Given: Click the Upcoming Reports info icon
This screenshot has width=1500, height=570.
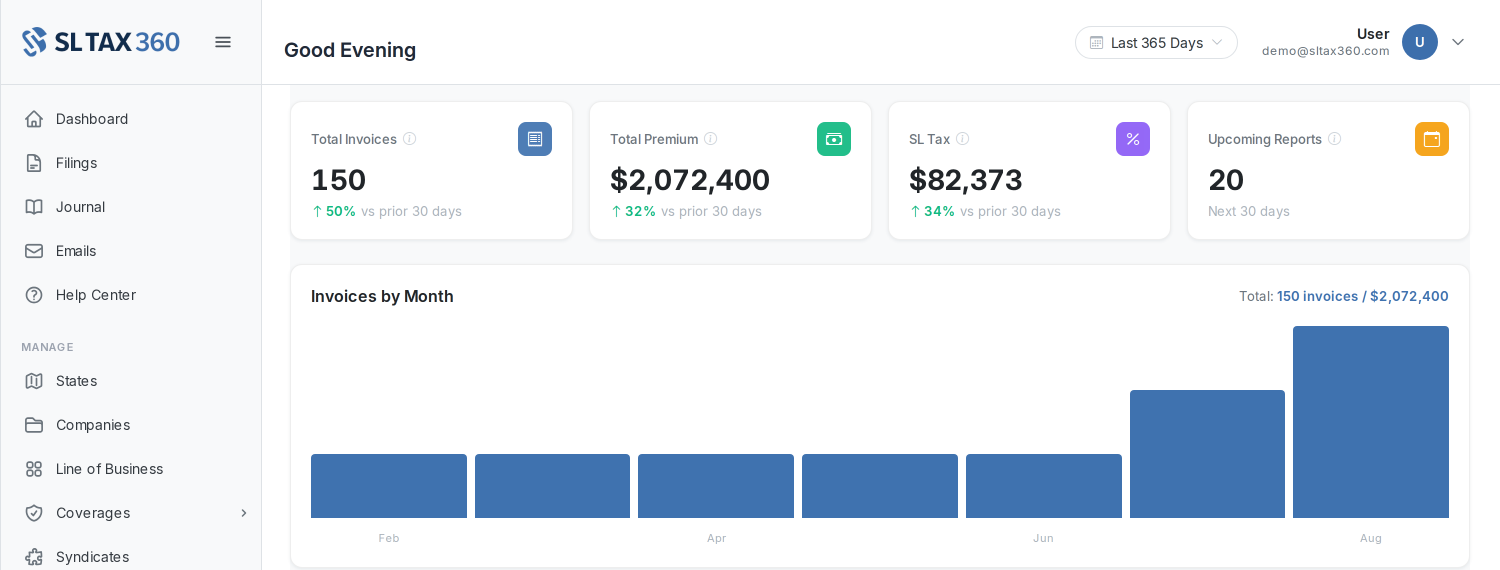Looking at the screenshot, I should click(1334, 139).
